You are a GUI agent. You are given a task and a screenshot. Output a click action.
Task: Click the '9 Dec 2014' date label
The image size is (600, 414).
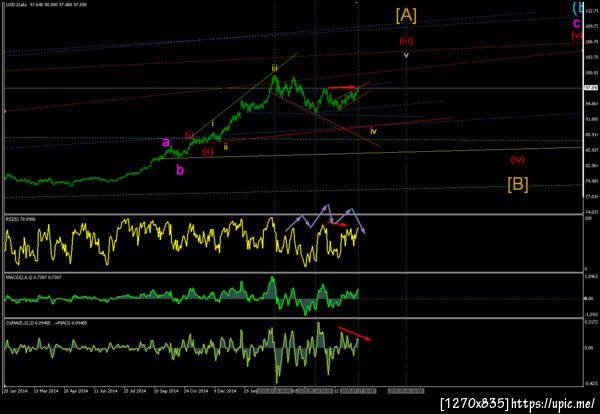click(225, 391)
